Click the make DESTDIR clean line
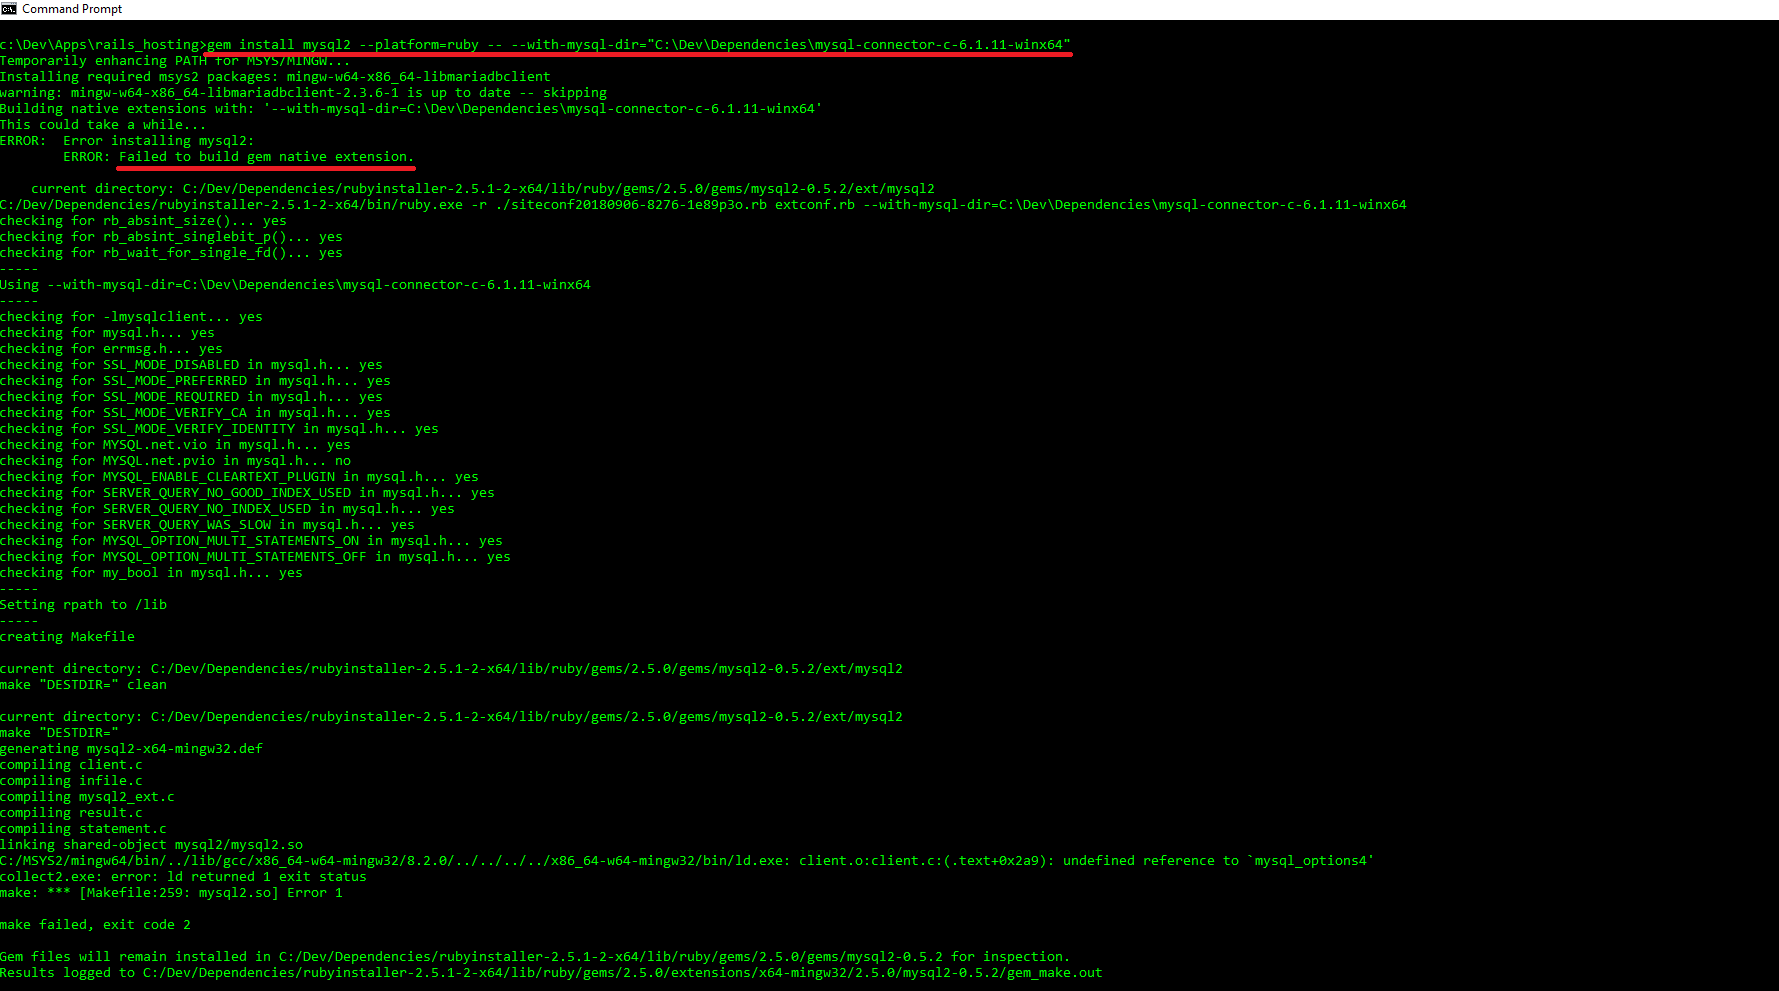The height and width of the screenshot is (991, 1779). tap(85, 684)
